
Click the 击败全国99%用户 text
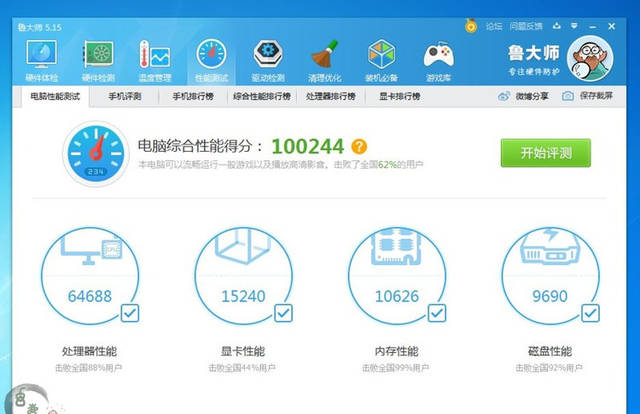point(396,368)
